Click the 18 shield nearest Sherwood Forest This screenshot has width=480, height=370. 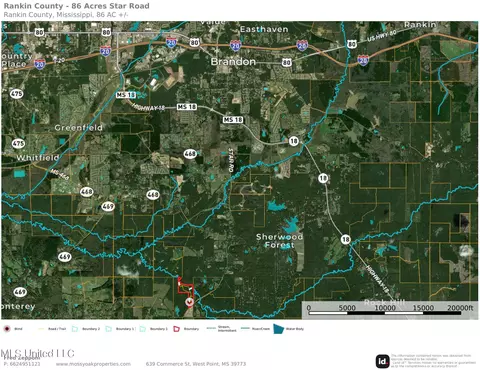click(346, 239)
